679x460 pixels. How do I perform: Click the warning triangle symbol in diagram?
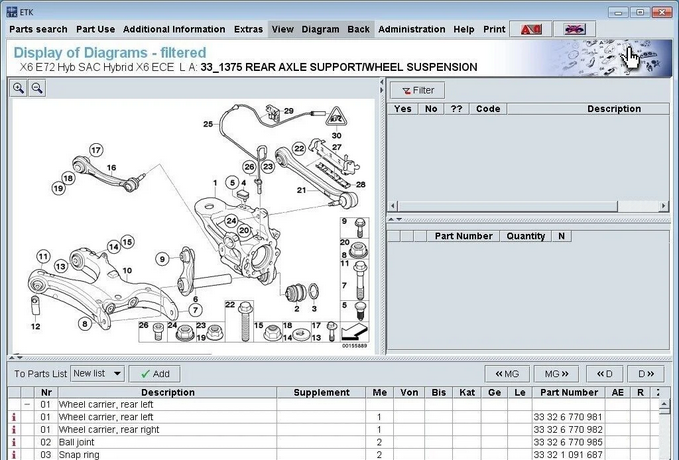(336, 116)
